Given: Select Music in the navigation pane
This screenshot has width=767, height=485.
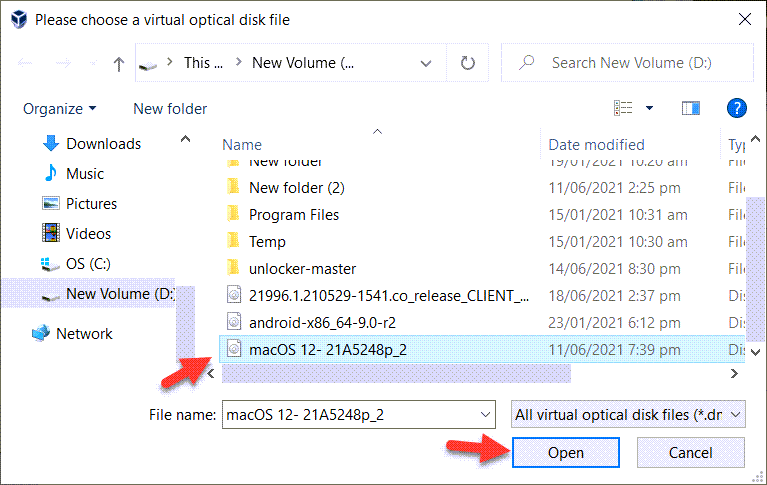Looking at the screenshot, I should coord(85,174).
